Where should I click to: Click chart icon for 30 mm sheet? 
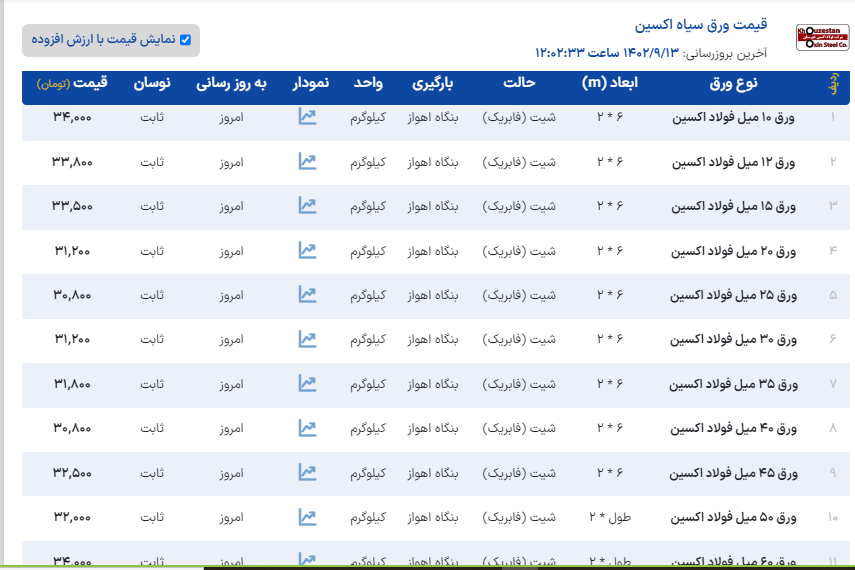(x=307, y=339)
